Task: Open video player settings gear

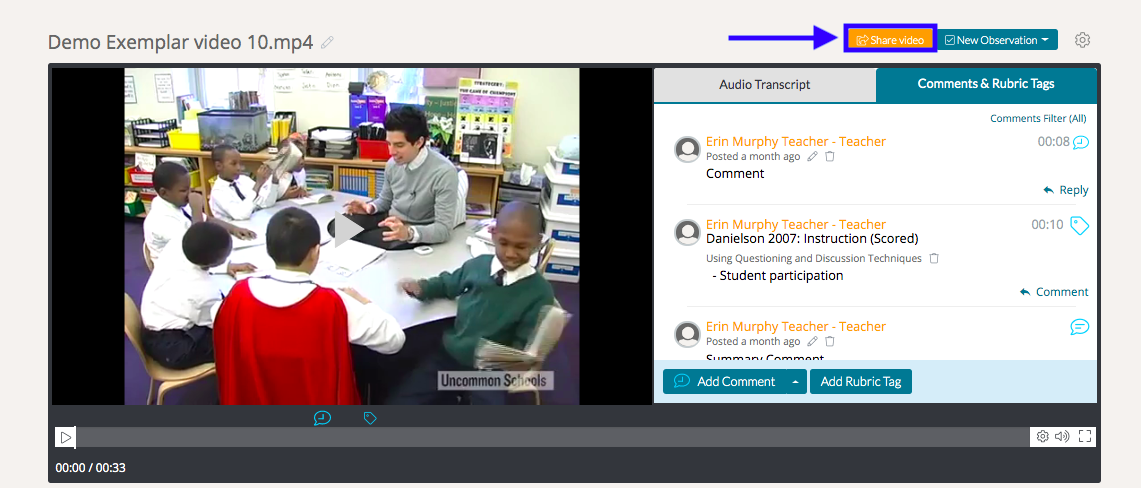Action: click(x=1043, y=437)
